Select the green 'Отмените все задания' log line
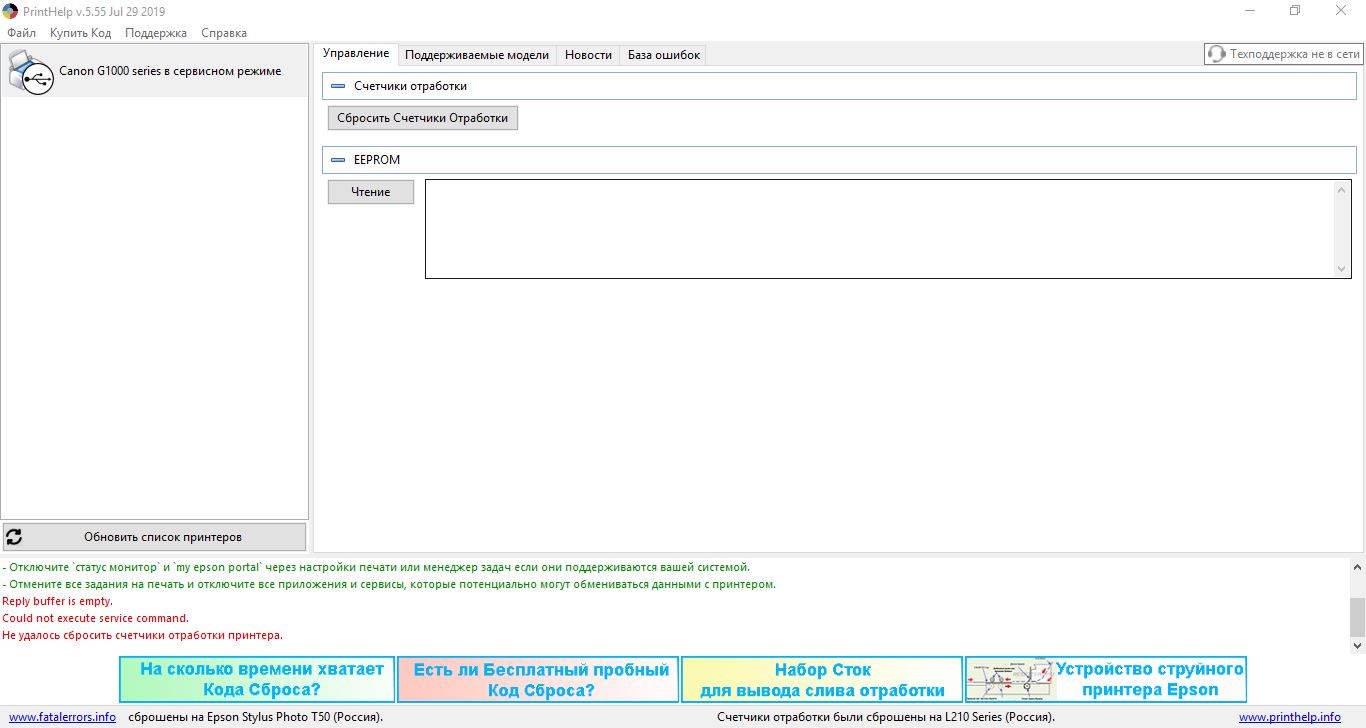Image resolution: width=1366 pixels, height=728 pixels. tap(389, 584)
